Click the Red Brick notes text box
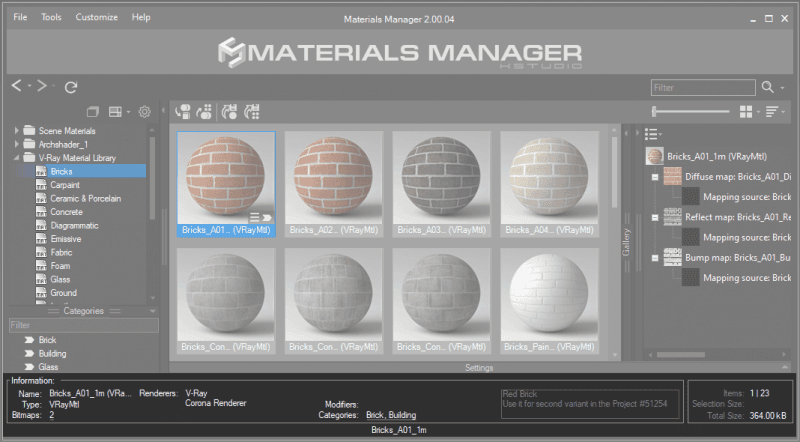The height and width of the screenshot is (442, 800). (x=591, y=404)
